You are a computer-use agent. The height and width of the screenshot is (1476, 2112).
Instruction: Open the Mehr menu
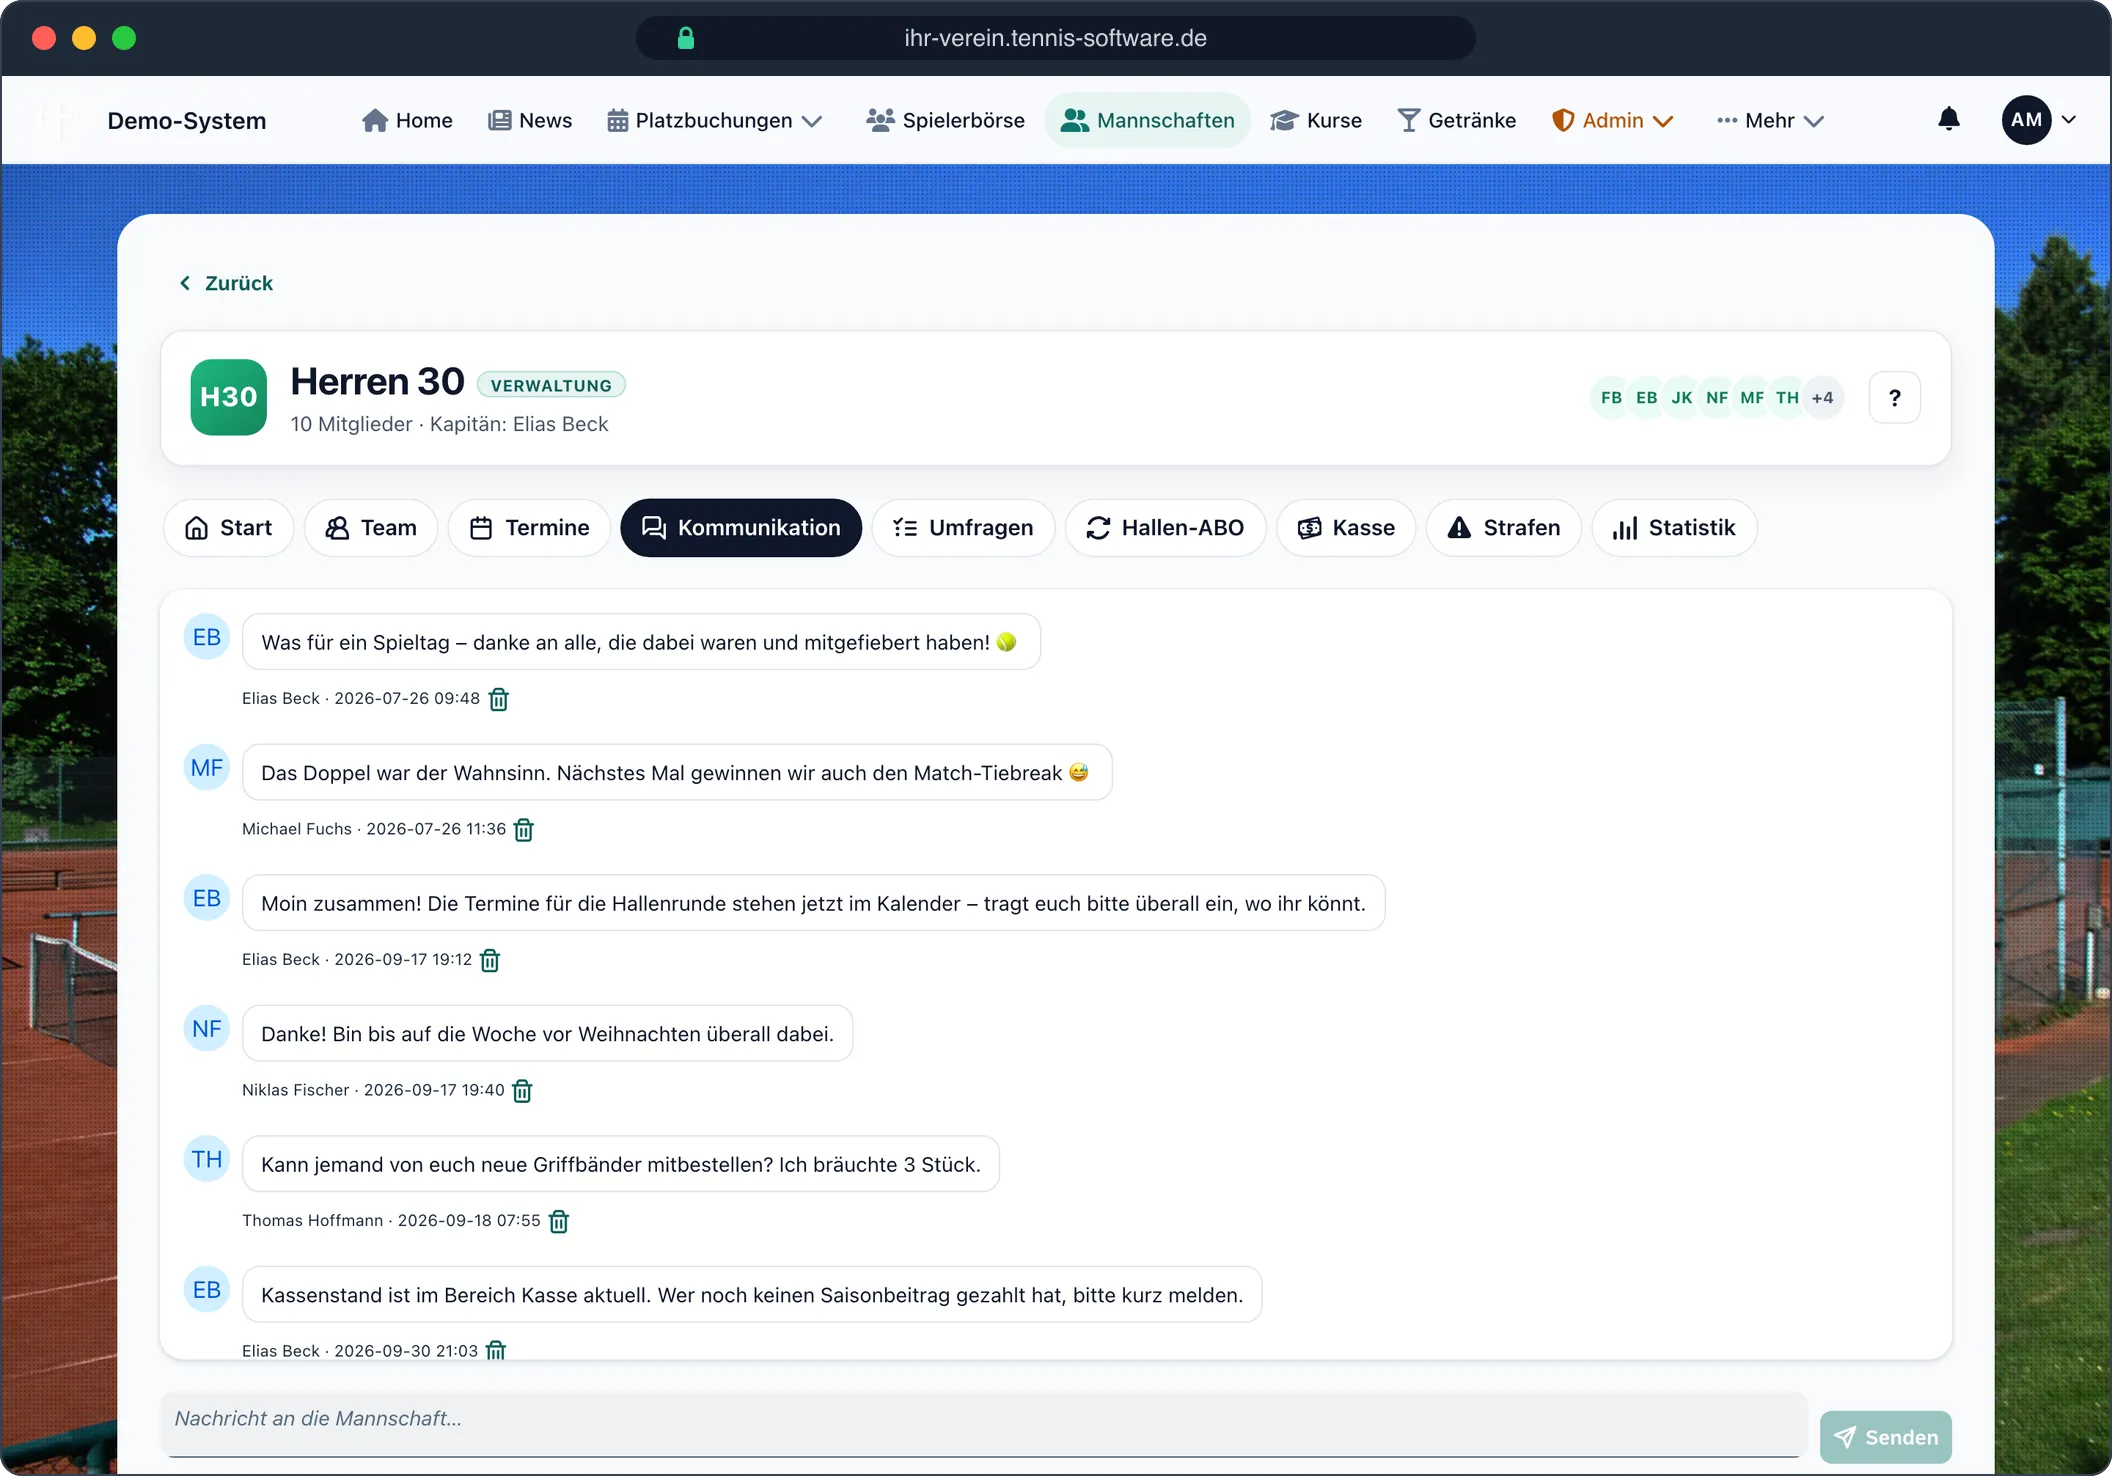[1770, 121]
